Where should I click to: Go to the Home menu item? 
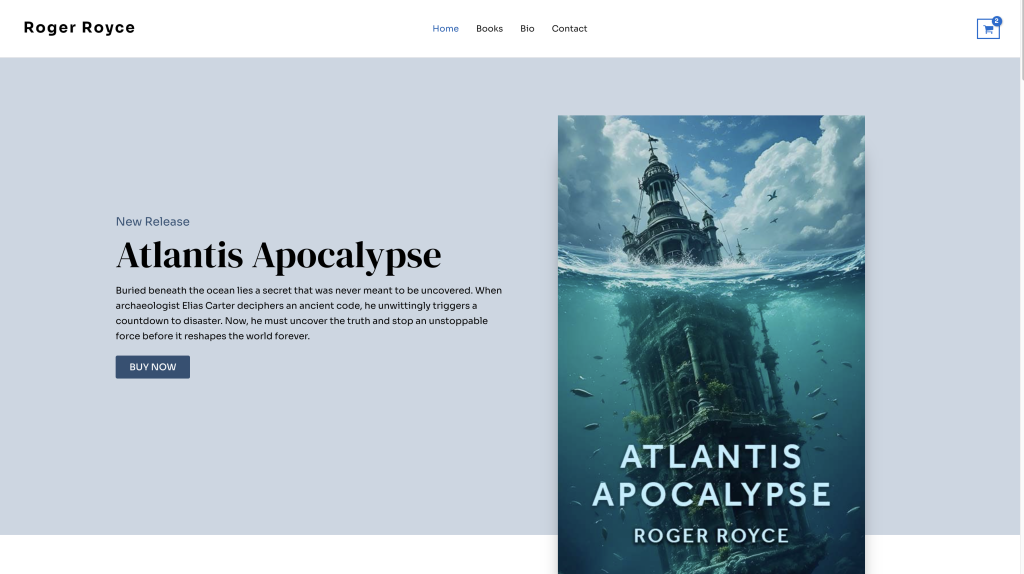tap(445, 29)
